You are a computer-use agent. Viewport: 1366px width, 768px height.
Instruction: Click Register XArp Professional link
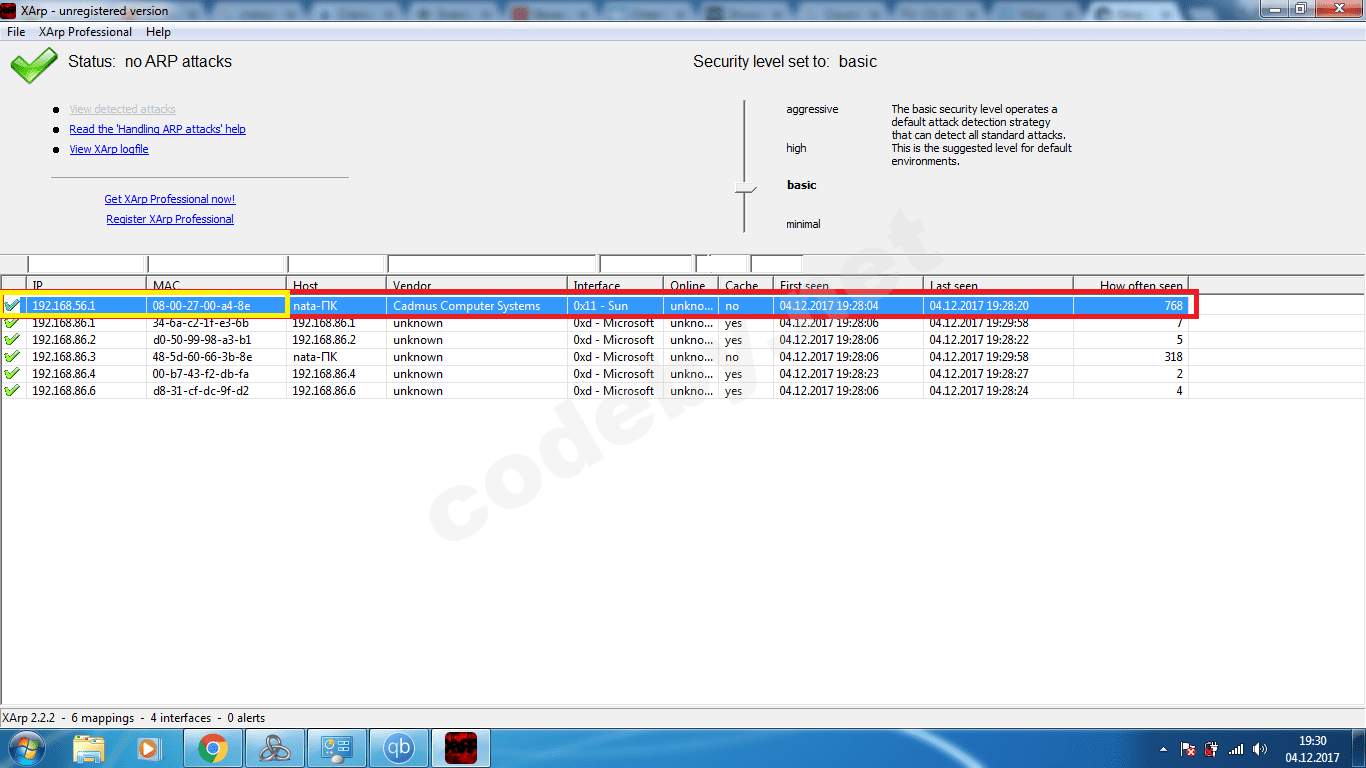pyautogui.click(x=170, y=219)
